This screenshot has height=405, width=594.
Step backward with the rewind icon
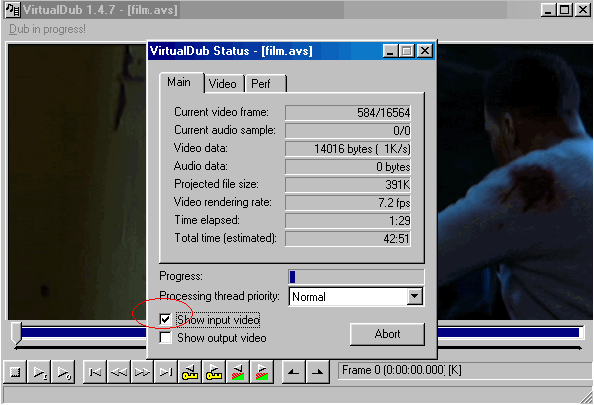coord(119,372)
